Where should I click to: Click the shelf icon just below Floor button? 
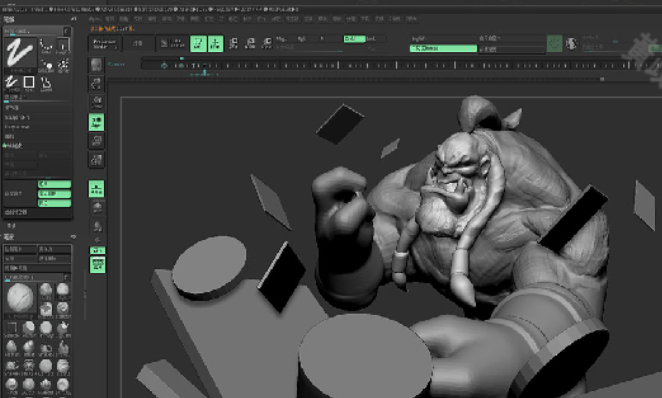(x=97, y=207)
